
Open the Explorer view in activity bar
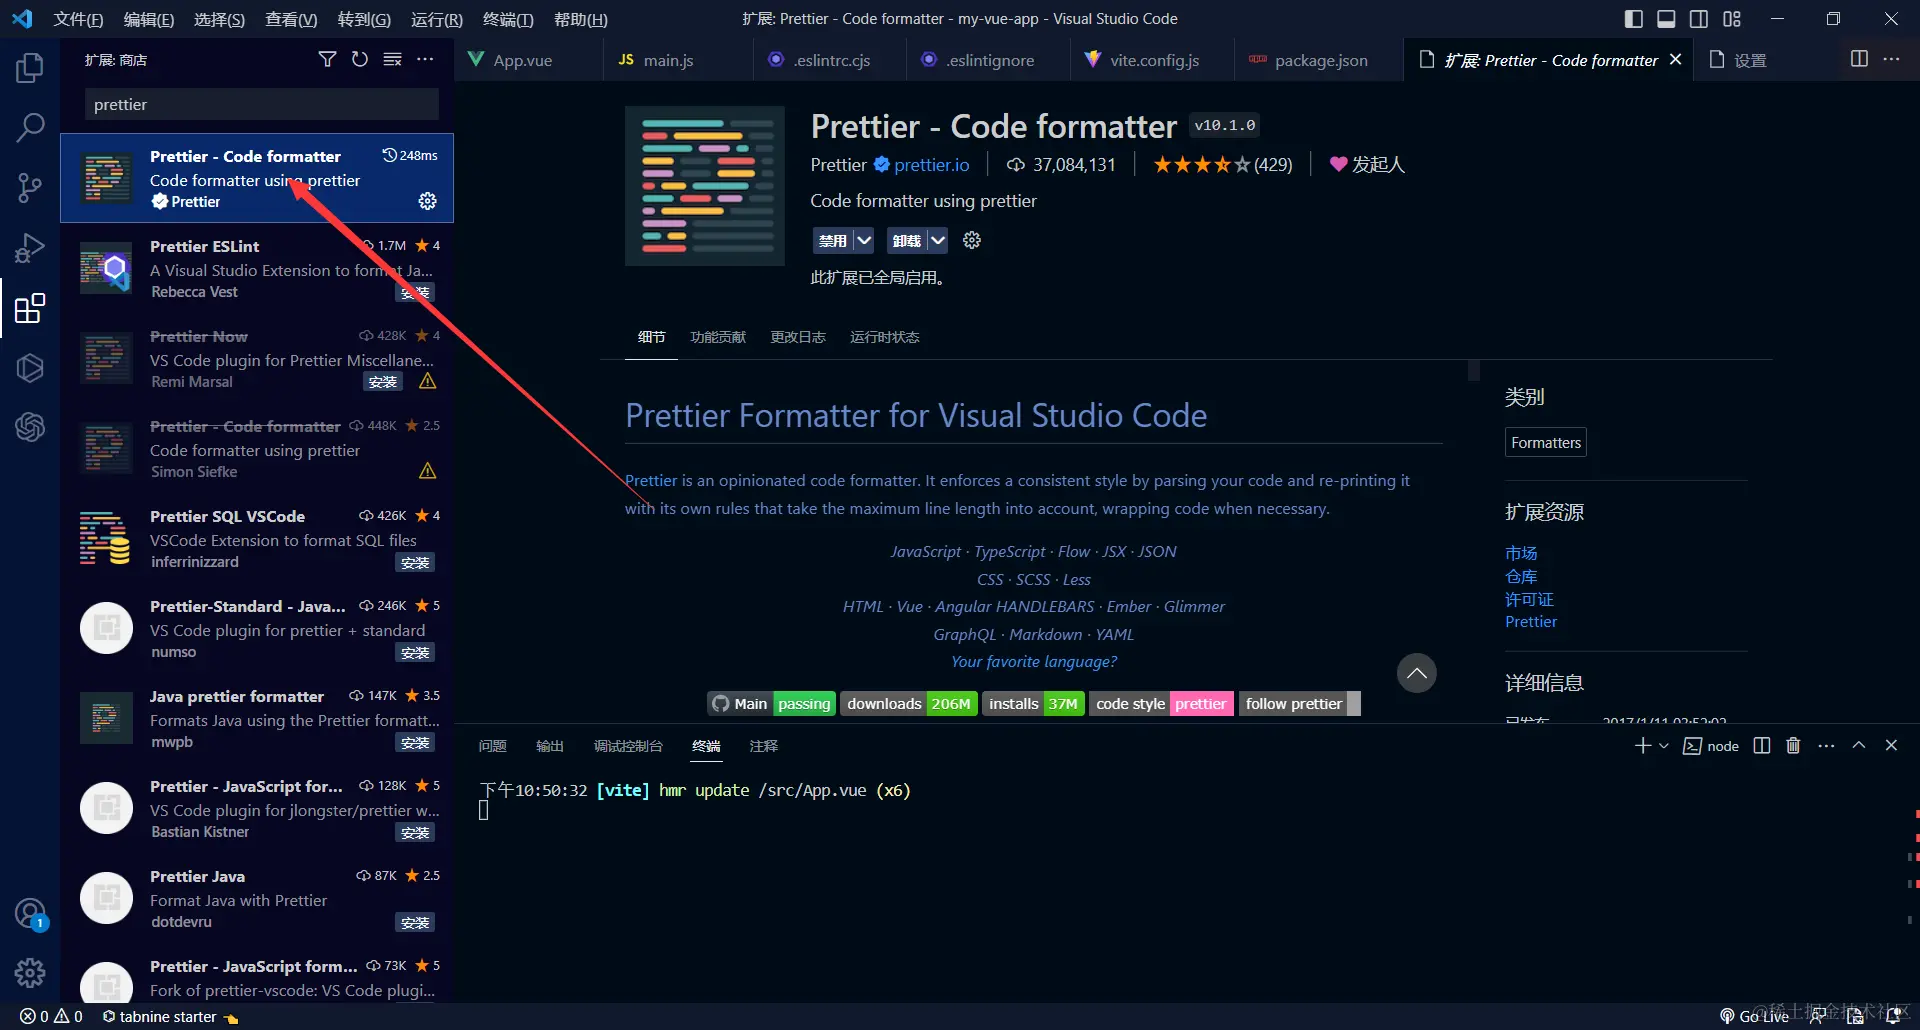(30, 68)
